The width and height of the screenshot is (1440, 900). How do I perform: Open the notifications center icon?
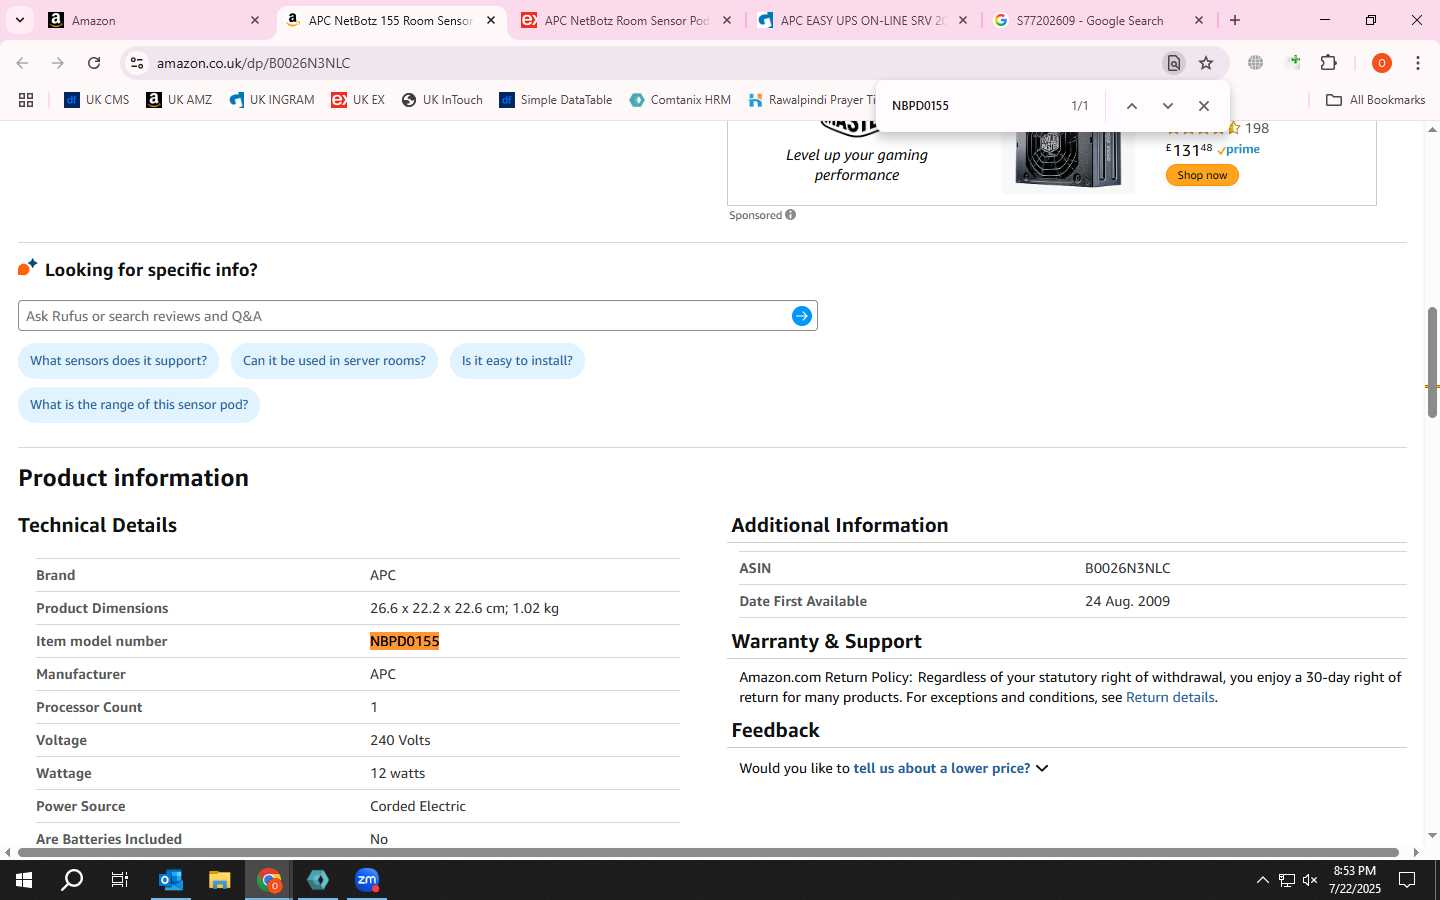point(1406,880)
